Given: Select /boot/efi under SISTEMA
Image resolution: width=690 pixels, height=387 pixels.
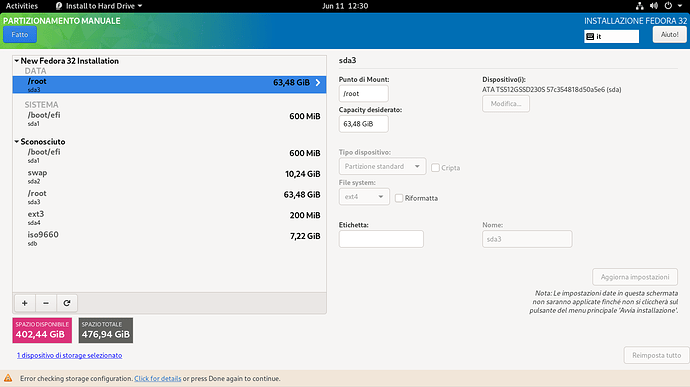Looking at the screenshot, I should click(x=169, y=119).
